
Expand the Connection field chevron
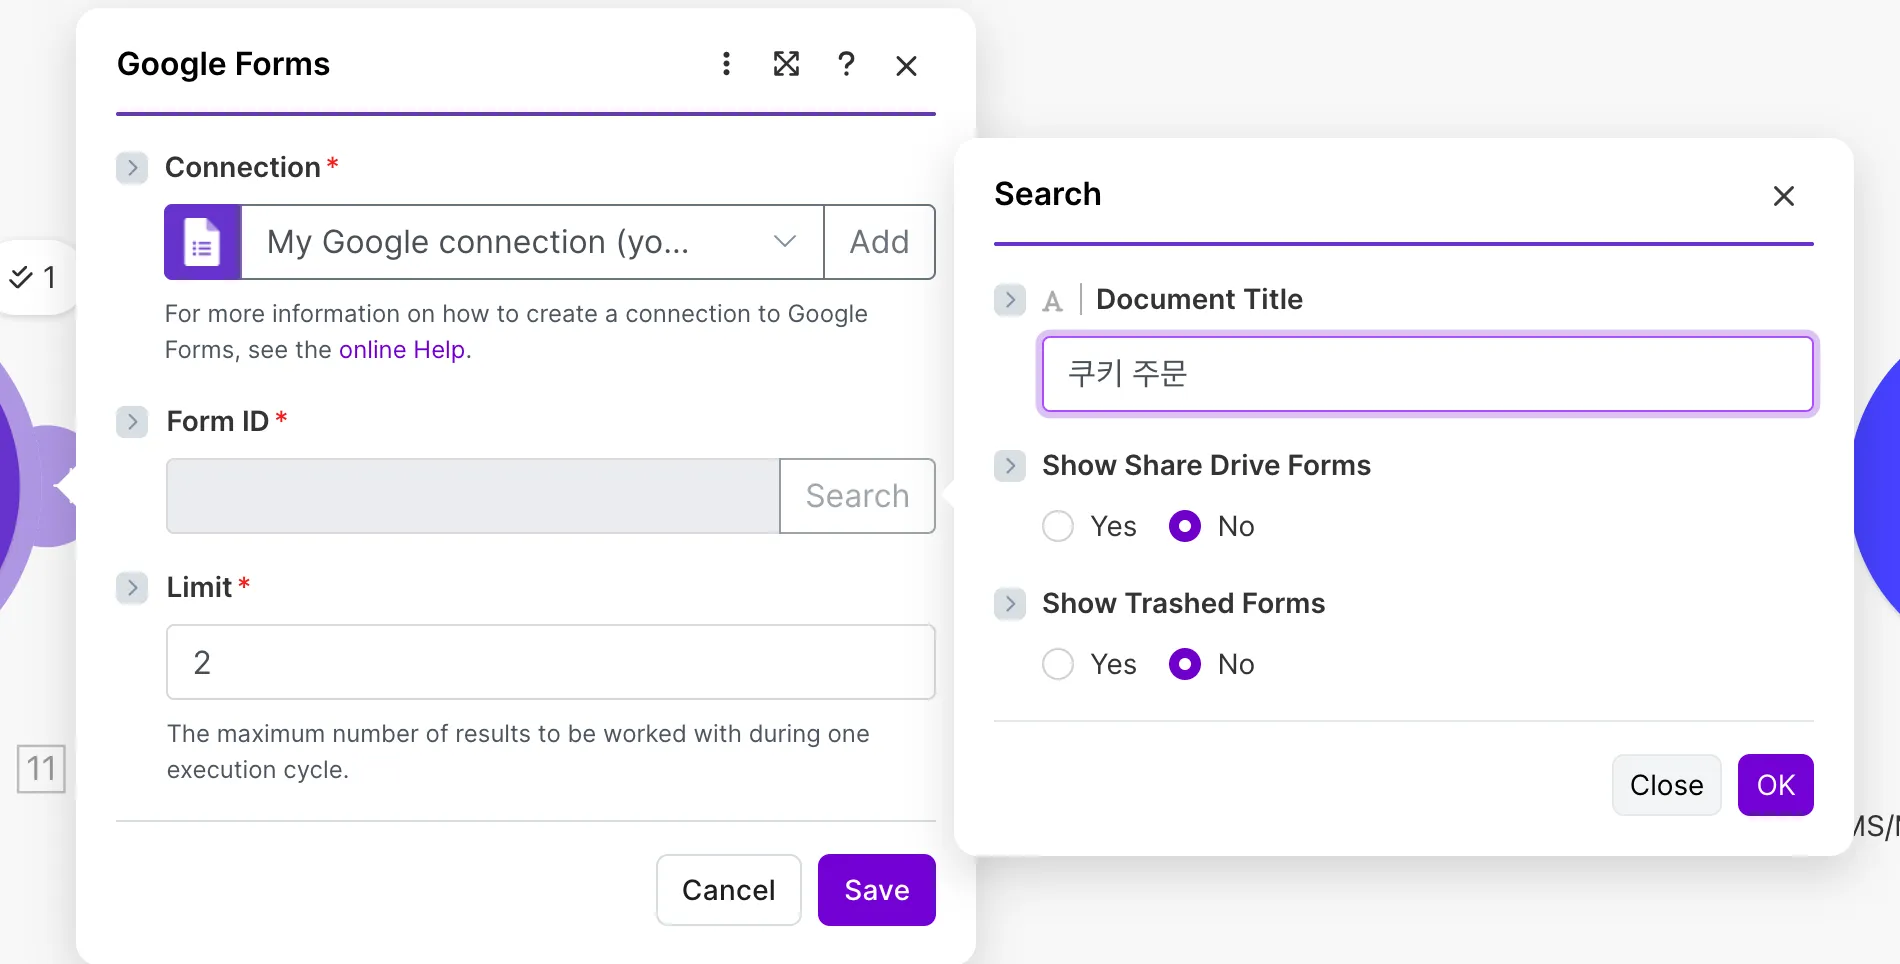click(132, 168)
